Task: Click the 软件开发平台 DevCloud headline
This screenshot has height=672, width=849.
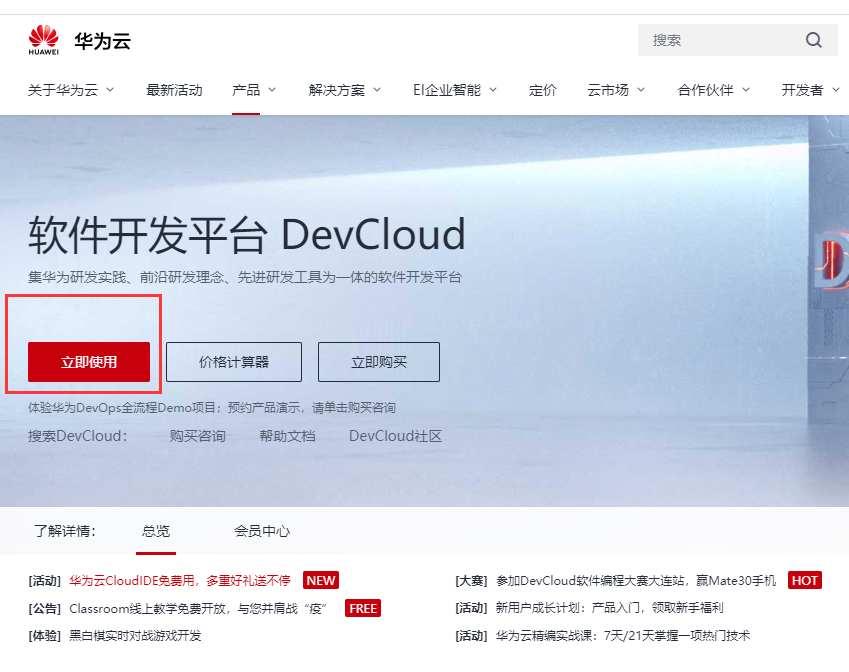Action: pos(247,234)
